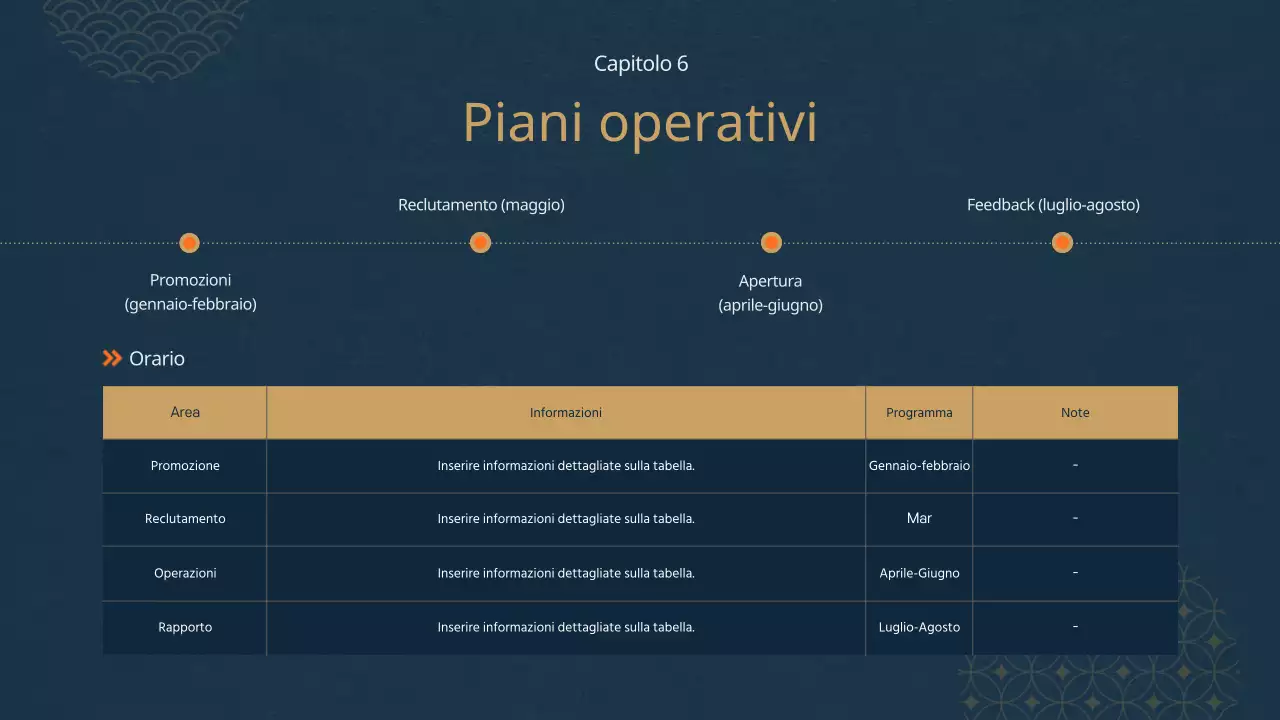Image resolution: width=1280 pixels, height=720 pixels.
Task: Click the Apertura timeline node
Action: [x=770, y=242]
